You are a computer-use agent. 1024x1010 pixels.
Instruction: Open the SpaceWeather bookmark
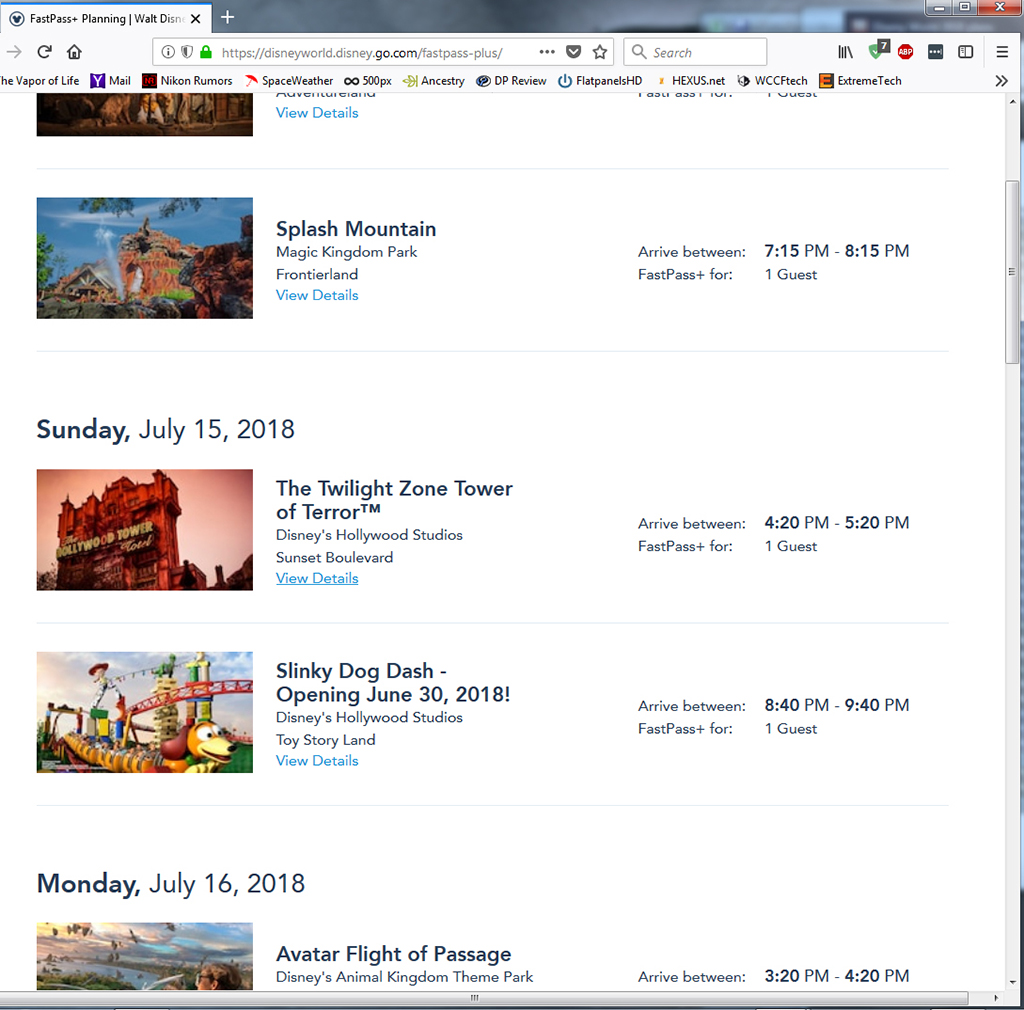[289, 80]
